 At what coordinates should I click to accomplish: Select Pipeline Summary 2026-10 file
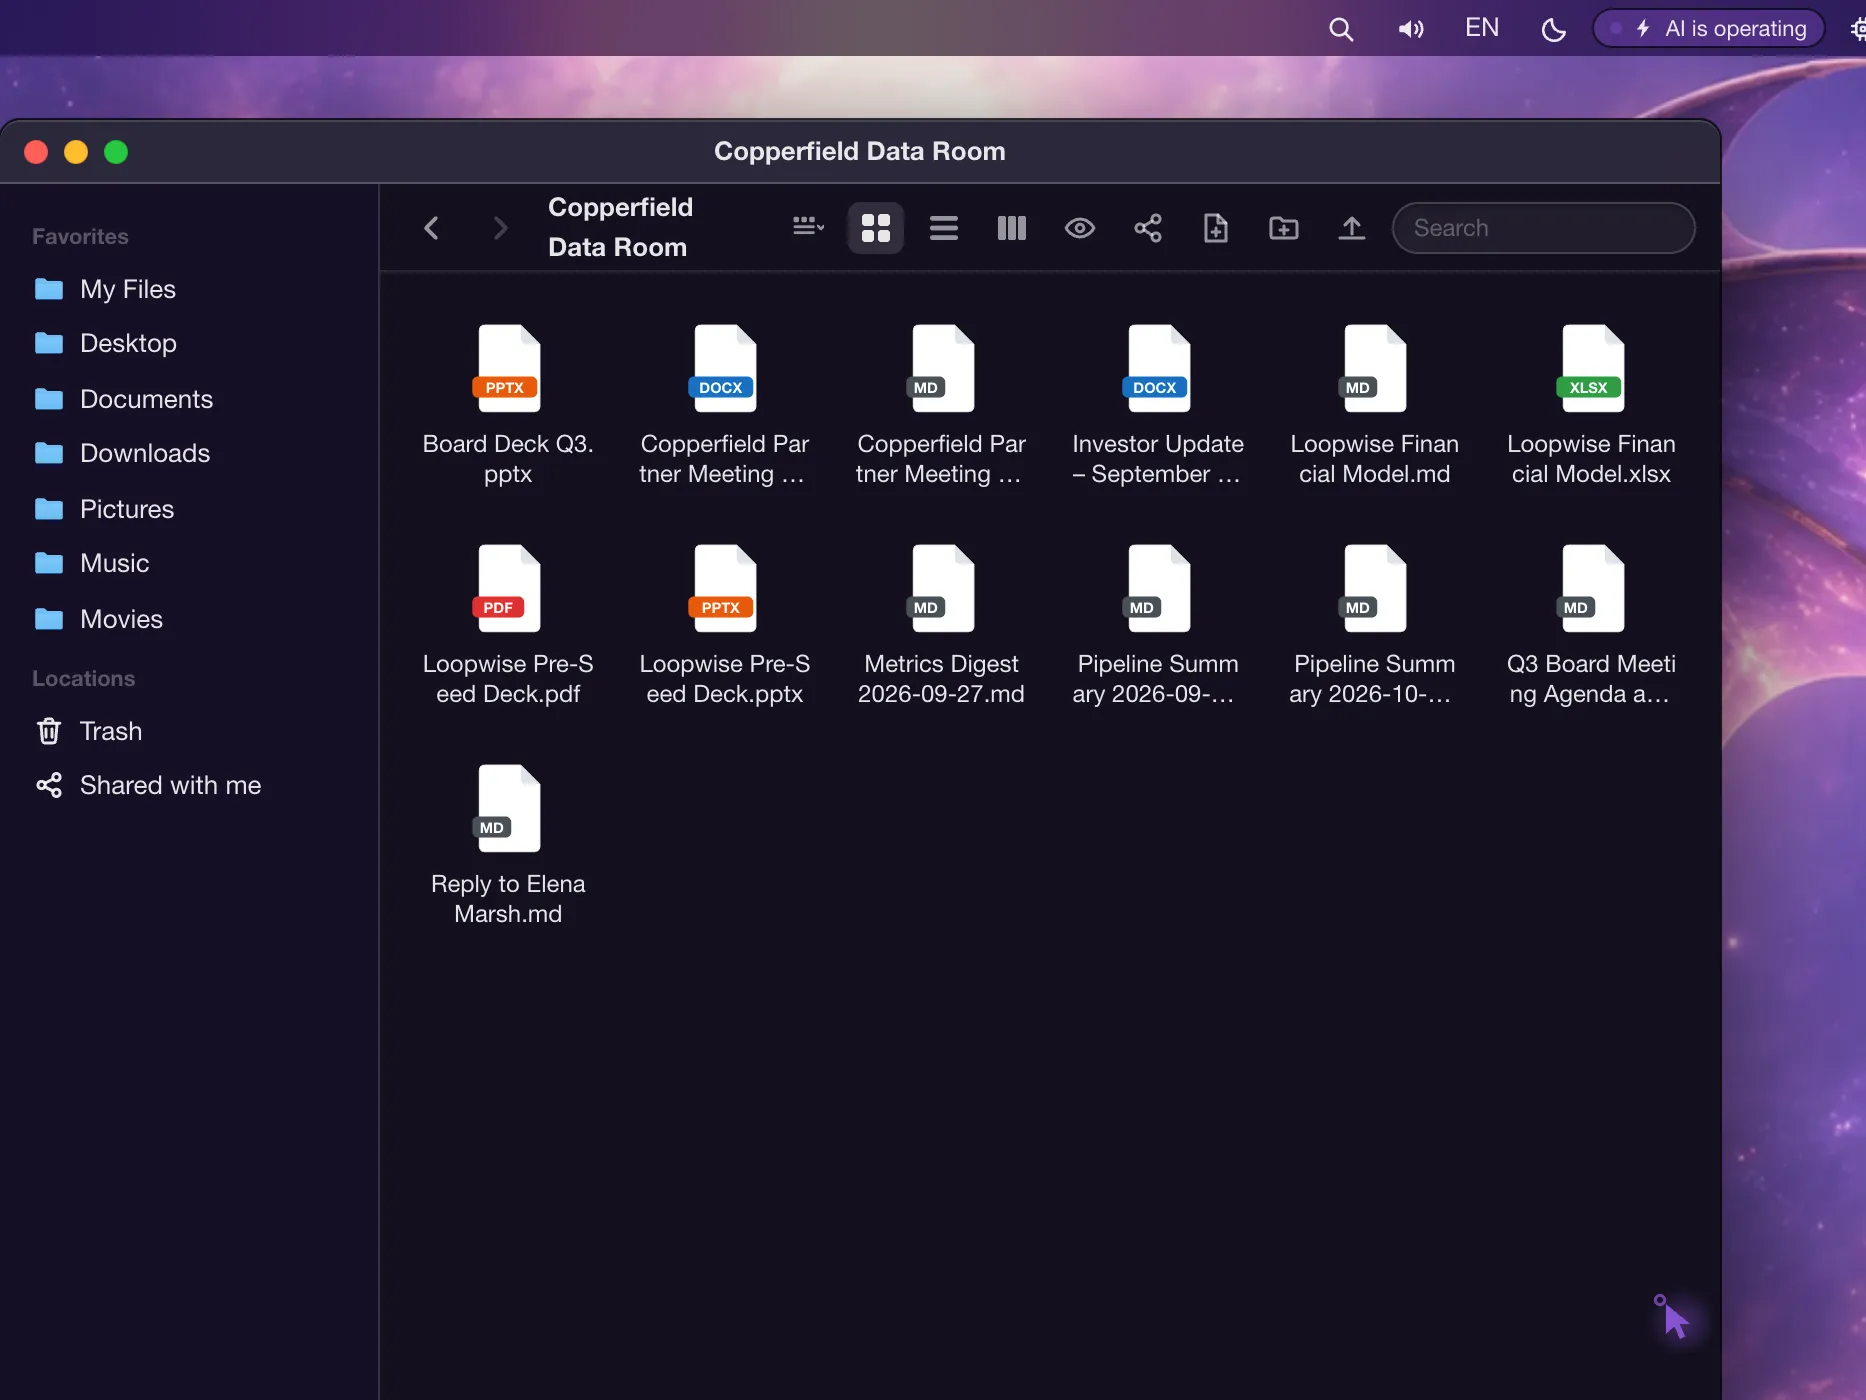[x=1375, y=624]
